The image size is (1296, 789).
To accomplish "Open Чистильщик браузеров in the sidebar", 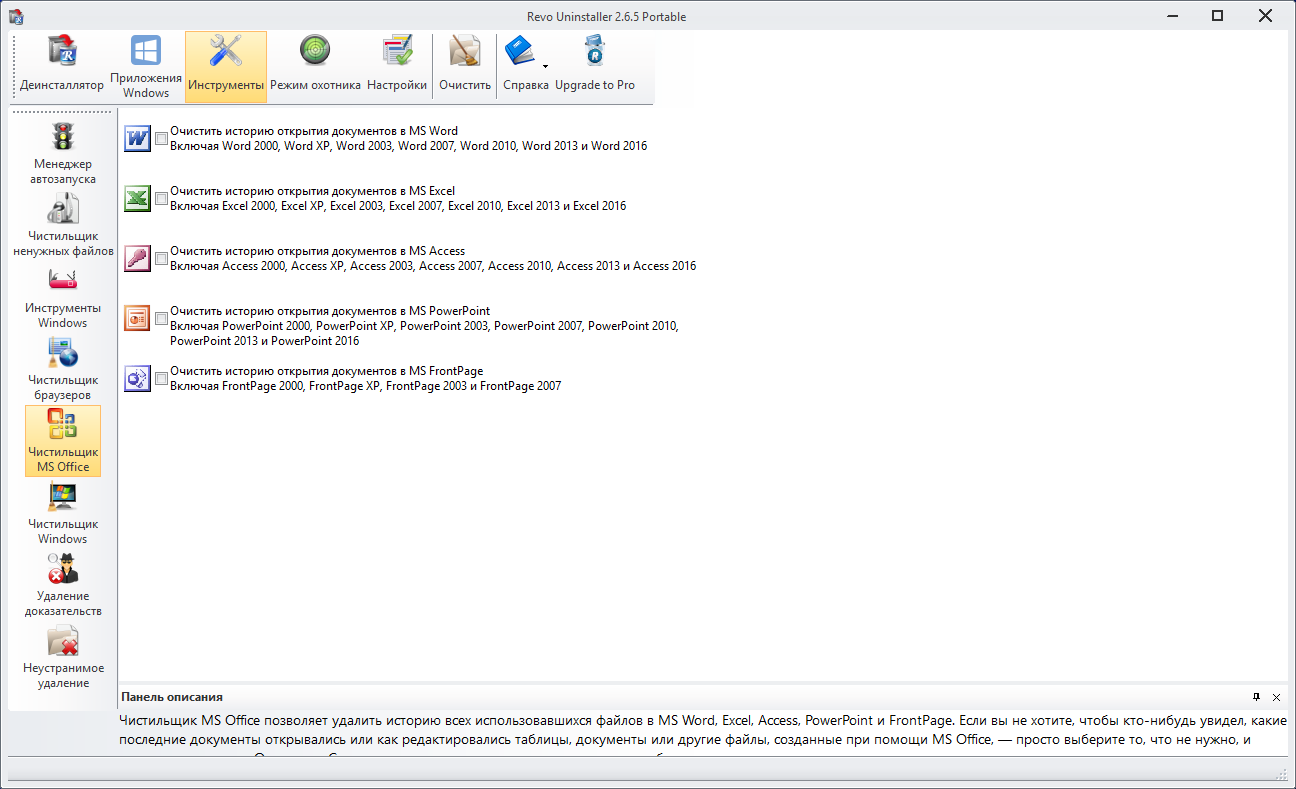I will pyautogui.click(x=62, y=369).
